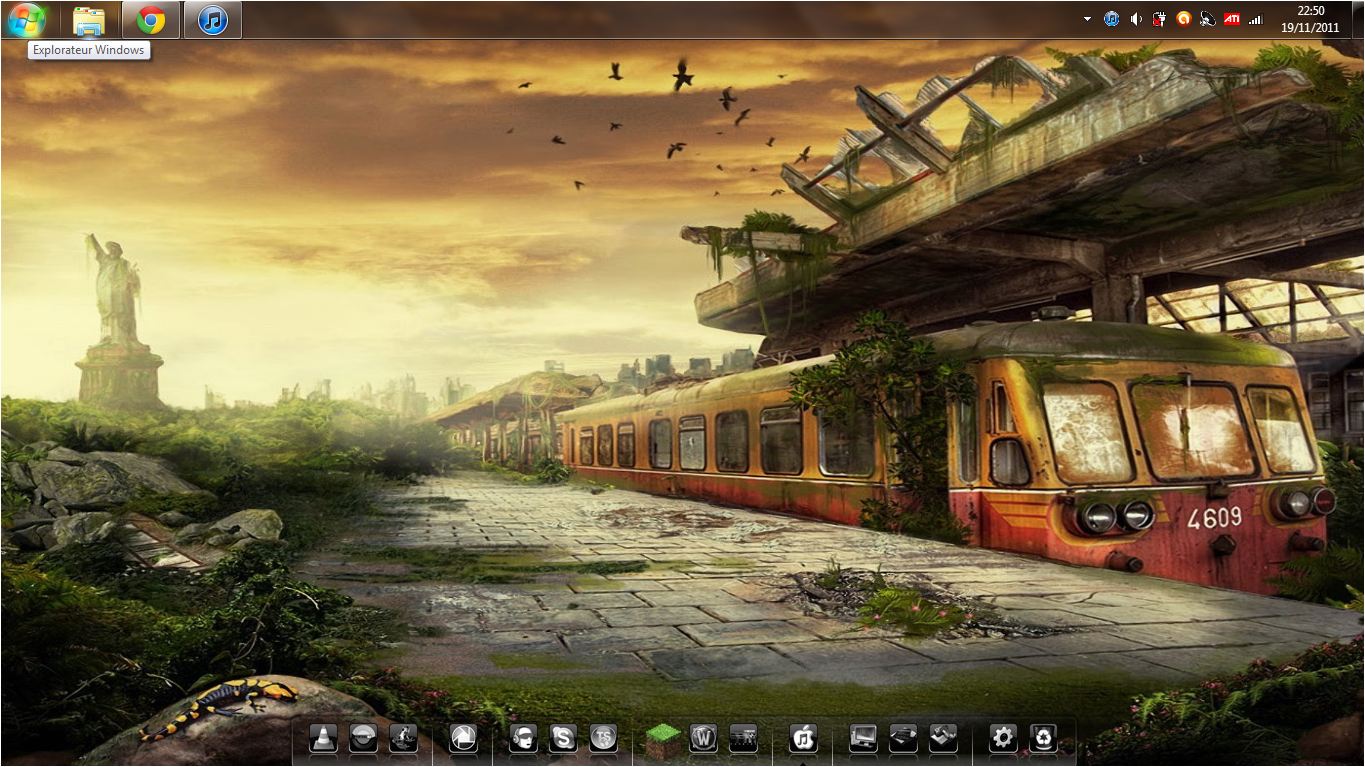Launch World of Warcraft from the dock
Image resolution: width=1365 pixels, height=767 pixels.
point(703,738)
